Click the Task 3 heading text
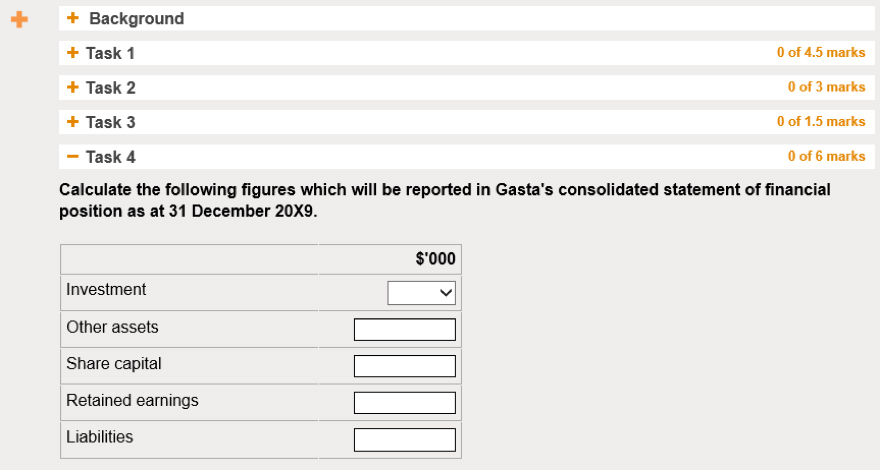 pyautogui.click(x=110, y=122)
